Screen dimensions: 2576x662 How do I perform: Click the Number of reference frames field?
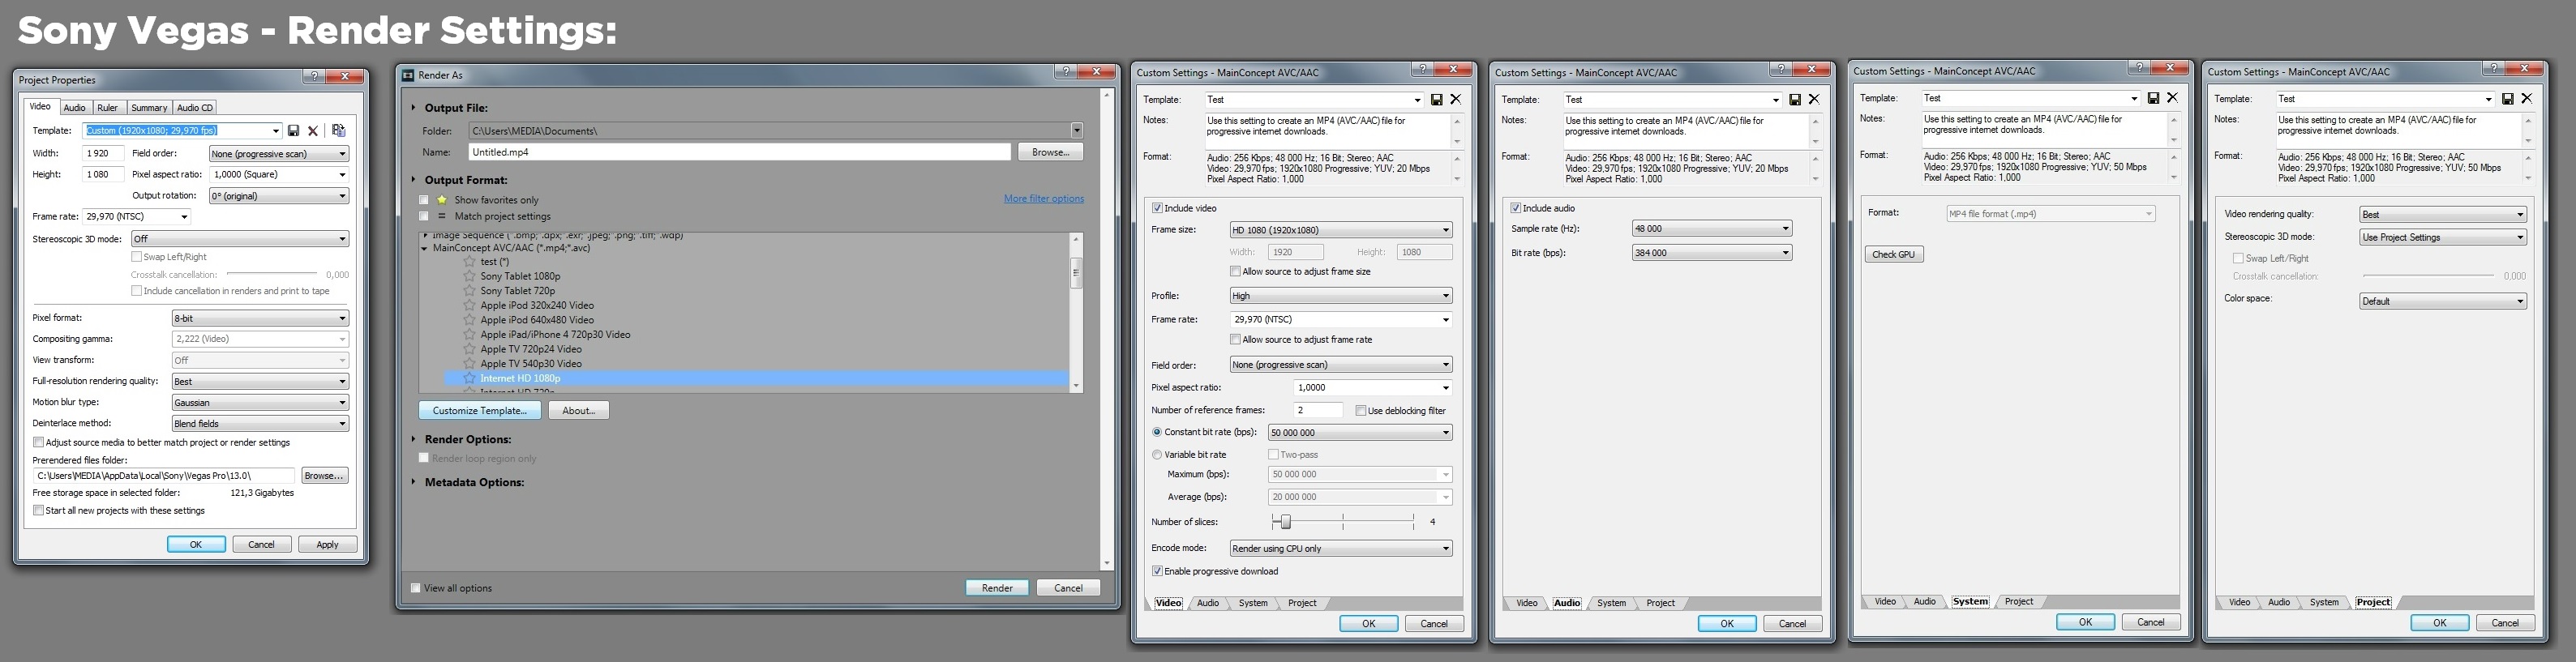pos(1317,410)
